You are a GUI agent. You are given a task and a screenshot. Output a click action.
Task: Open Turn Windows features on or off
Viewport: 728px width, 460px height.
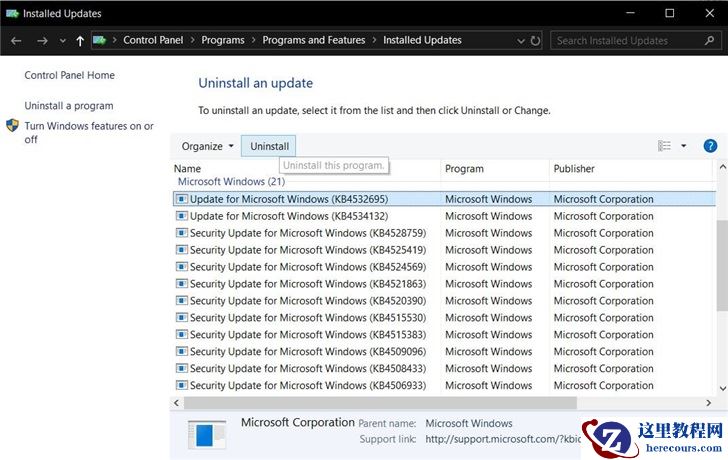[89, 132]
